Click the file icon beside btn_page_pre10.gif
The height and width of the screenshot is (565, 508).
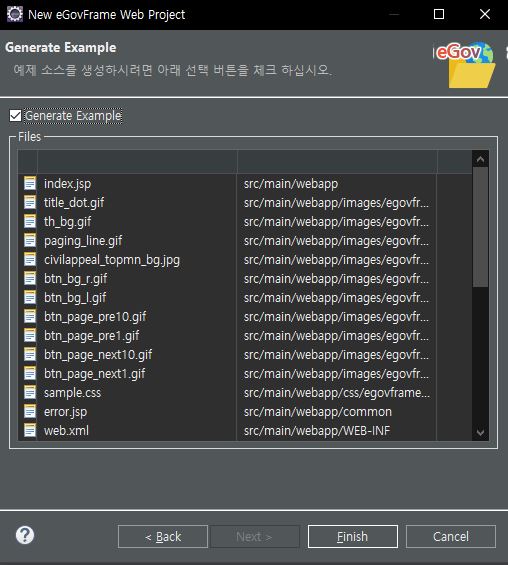coord(30,316)
